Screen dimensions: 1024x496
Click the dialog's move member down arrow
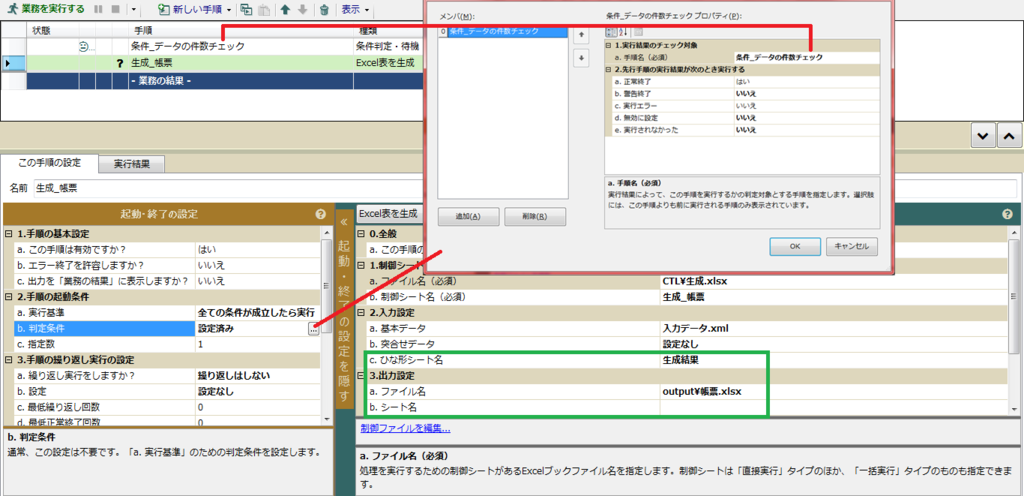tap(581, 59)
